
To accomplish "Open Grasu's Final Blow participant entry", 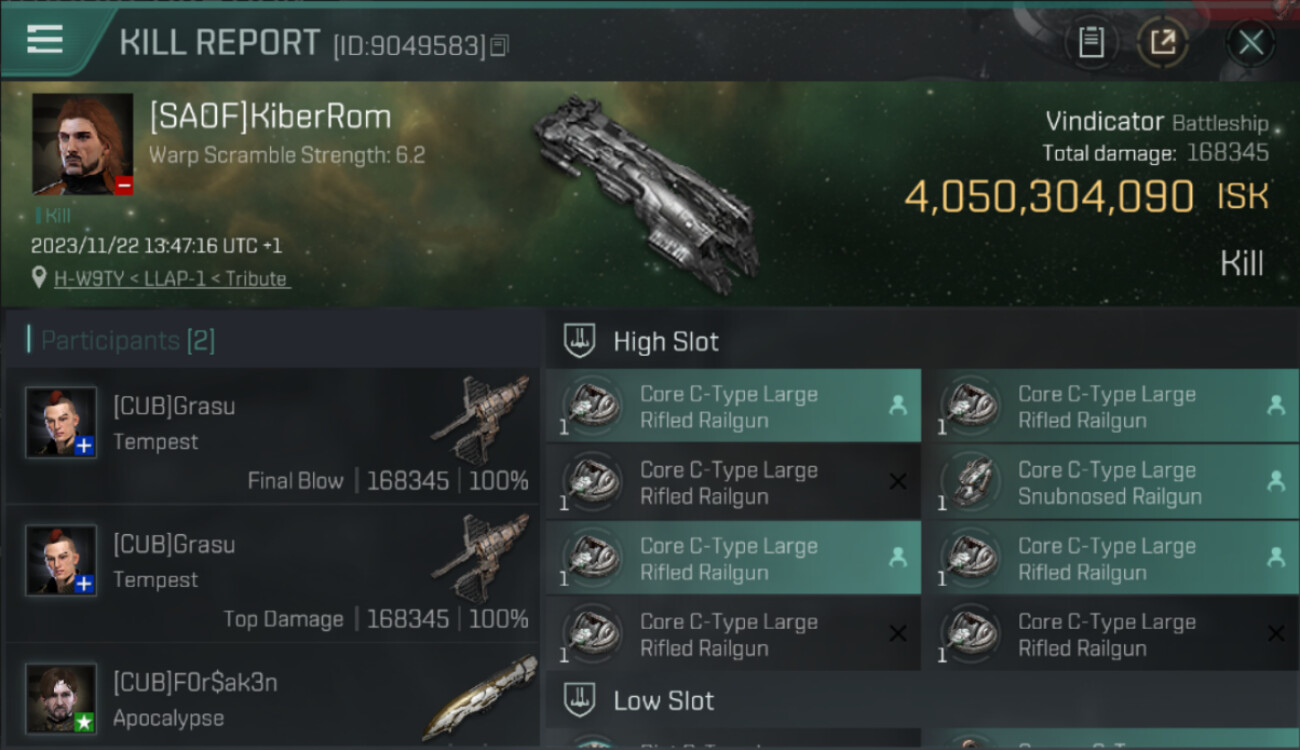I will pos(273,435).
